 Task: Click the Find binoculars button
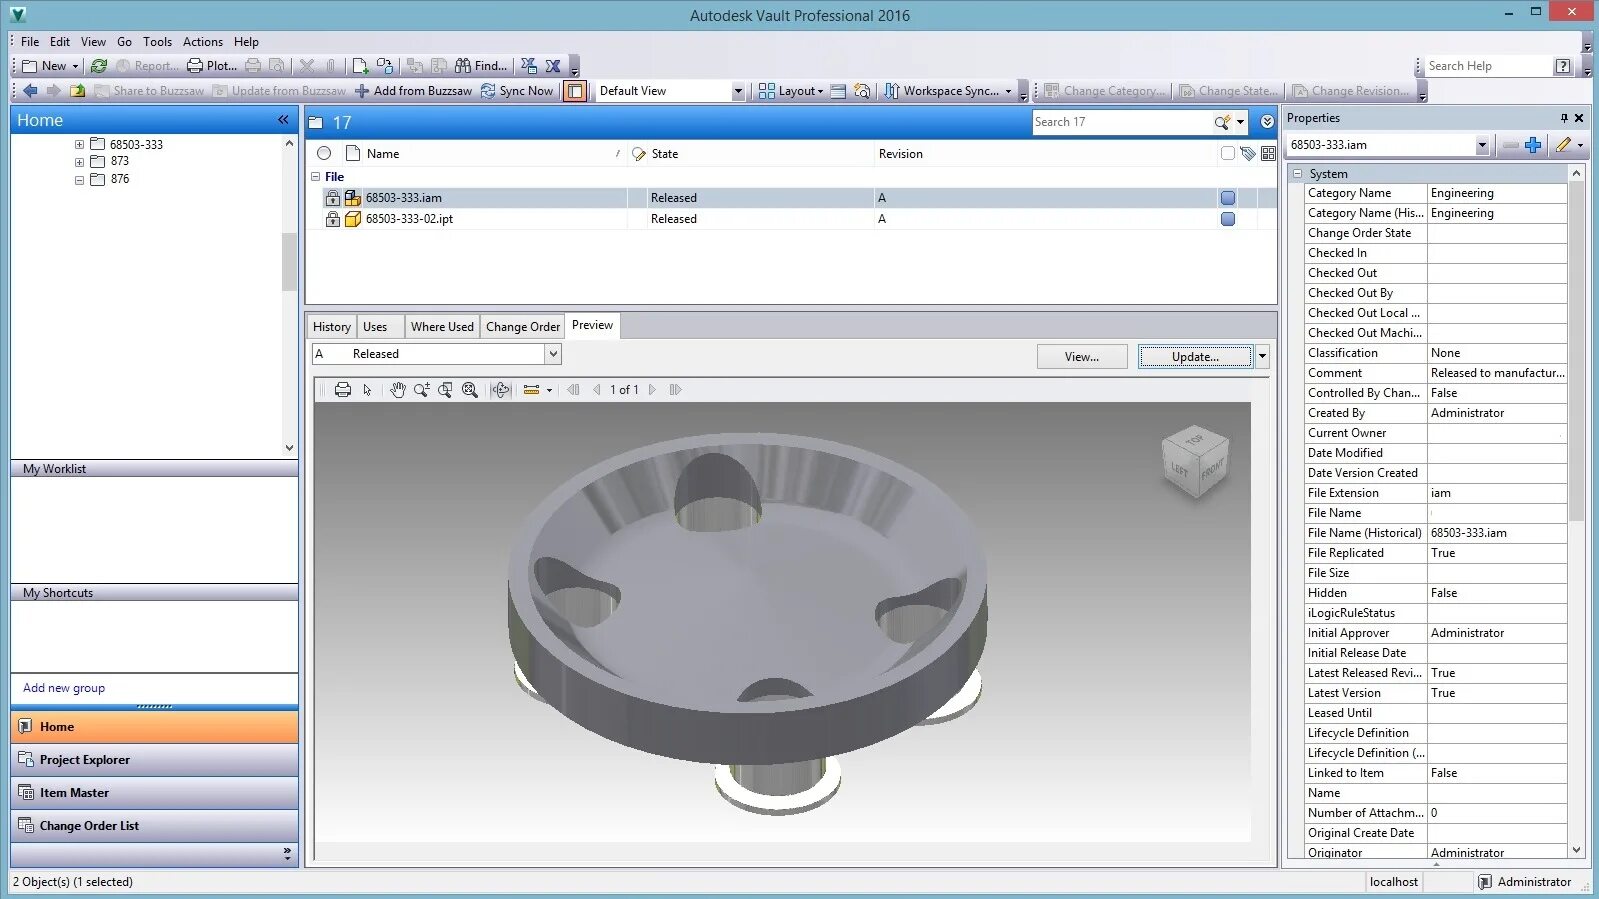coord(481,66)
